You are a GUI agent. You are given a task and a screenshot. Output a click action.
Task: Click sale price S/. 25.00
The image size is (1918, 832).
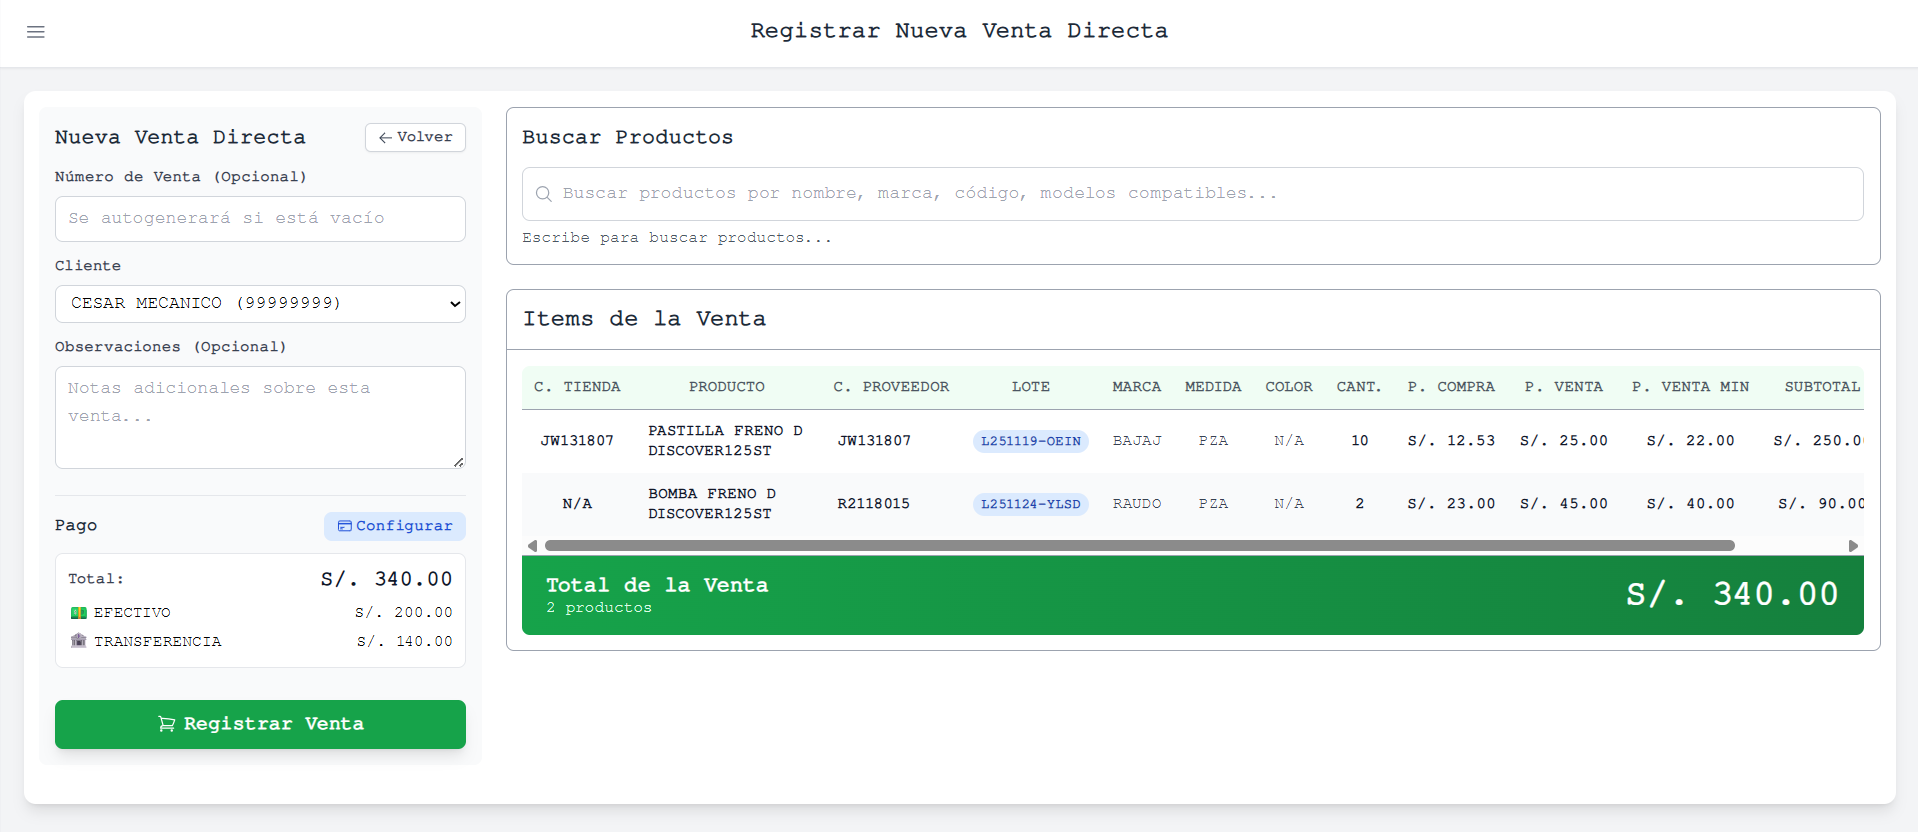point(1564,441)
